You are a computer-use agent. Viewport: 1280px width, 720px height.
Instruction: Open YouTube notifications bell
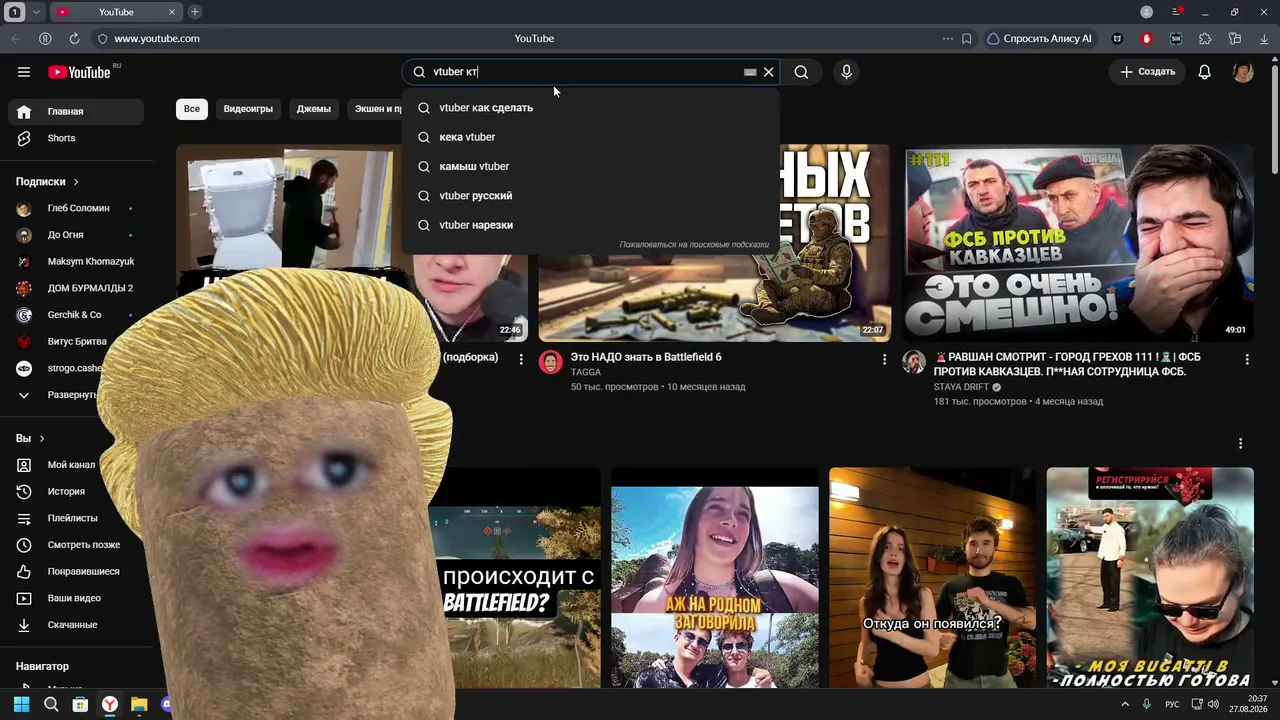[1205, 72]
